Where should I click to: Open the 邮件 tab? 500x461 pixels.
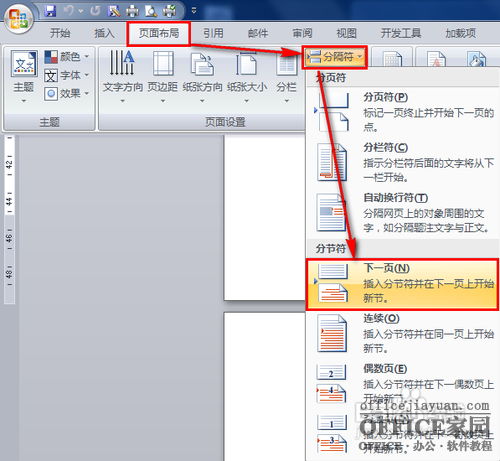click(258, 33)
